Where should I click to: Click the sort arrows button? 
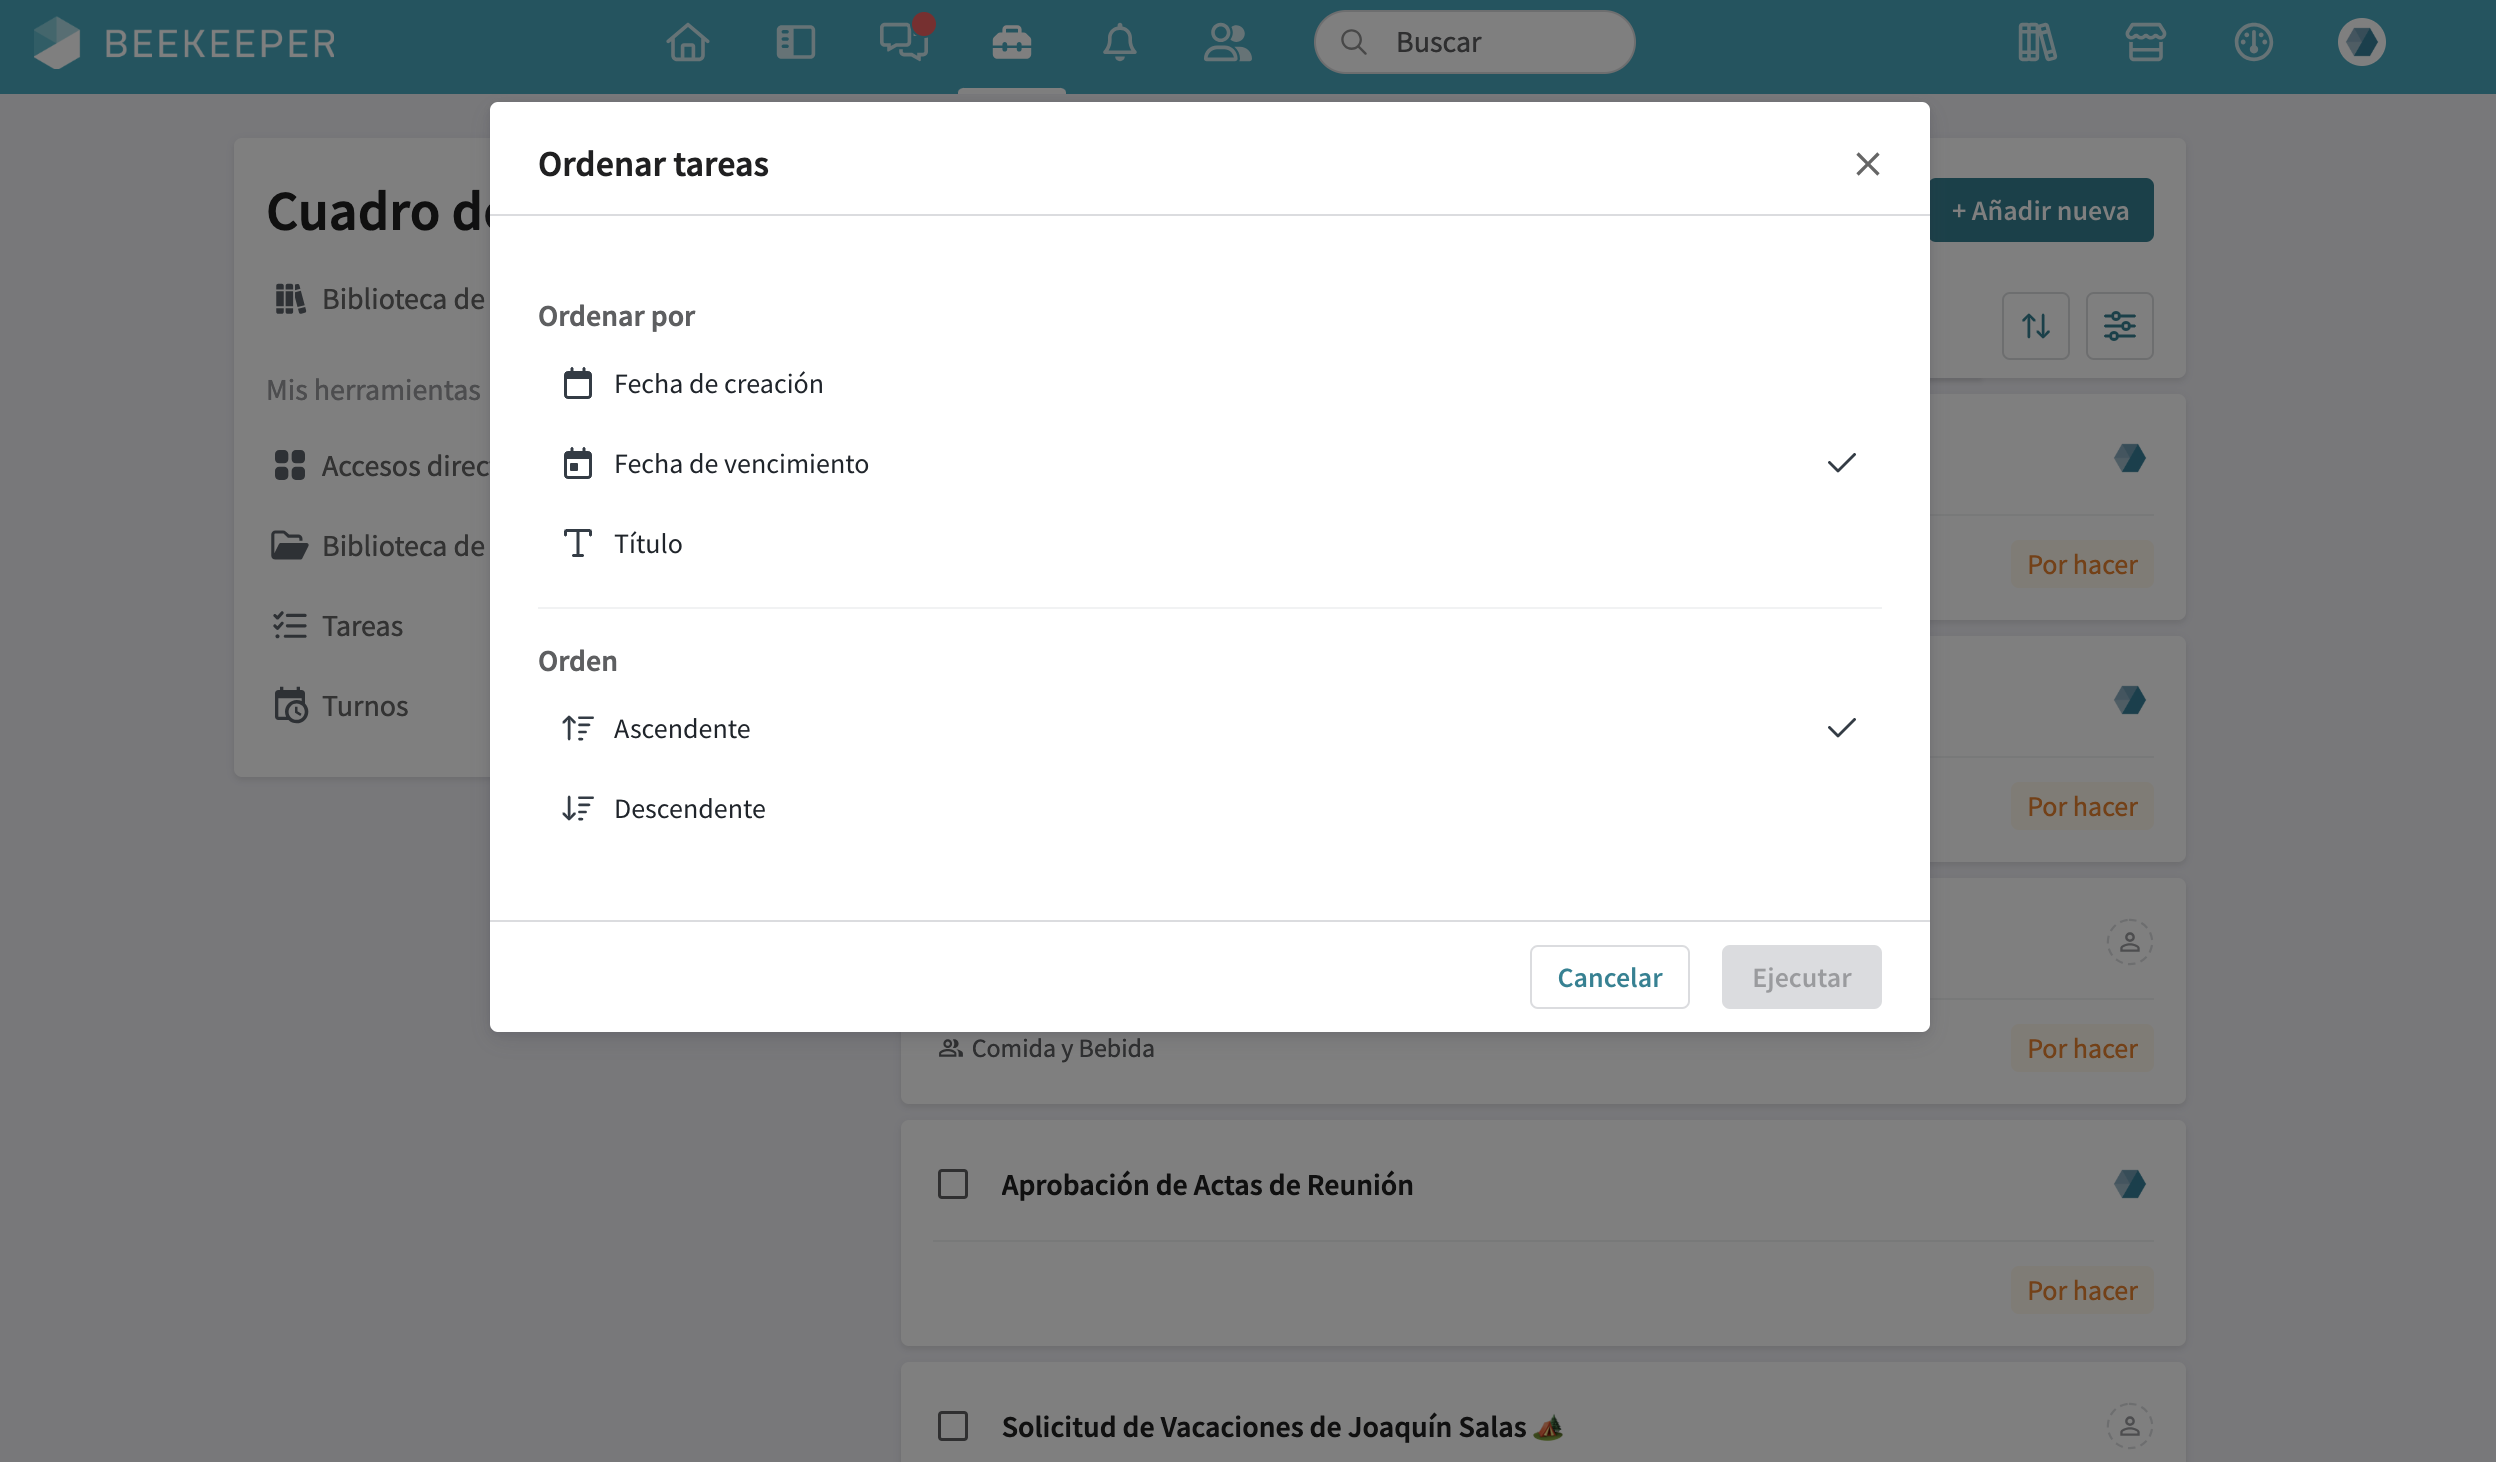tap(2036, 326)
